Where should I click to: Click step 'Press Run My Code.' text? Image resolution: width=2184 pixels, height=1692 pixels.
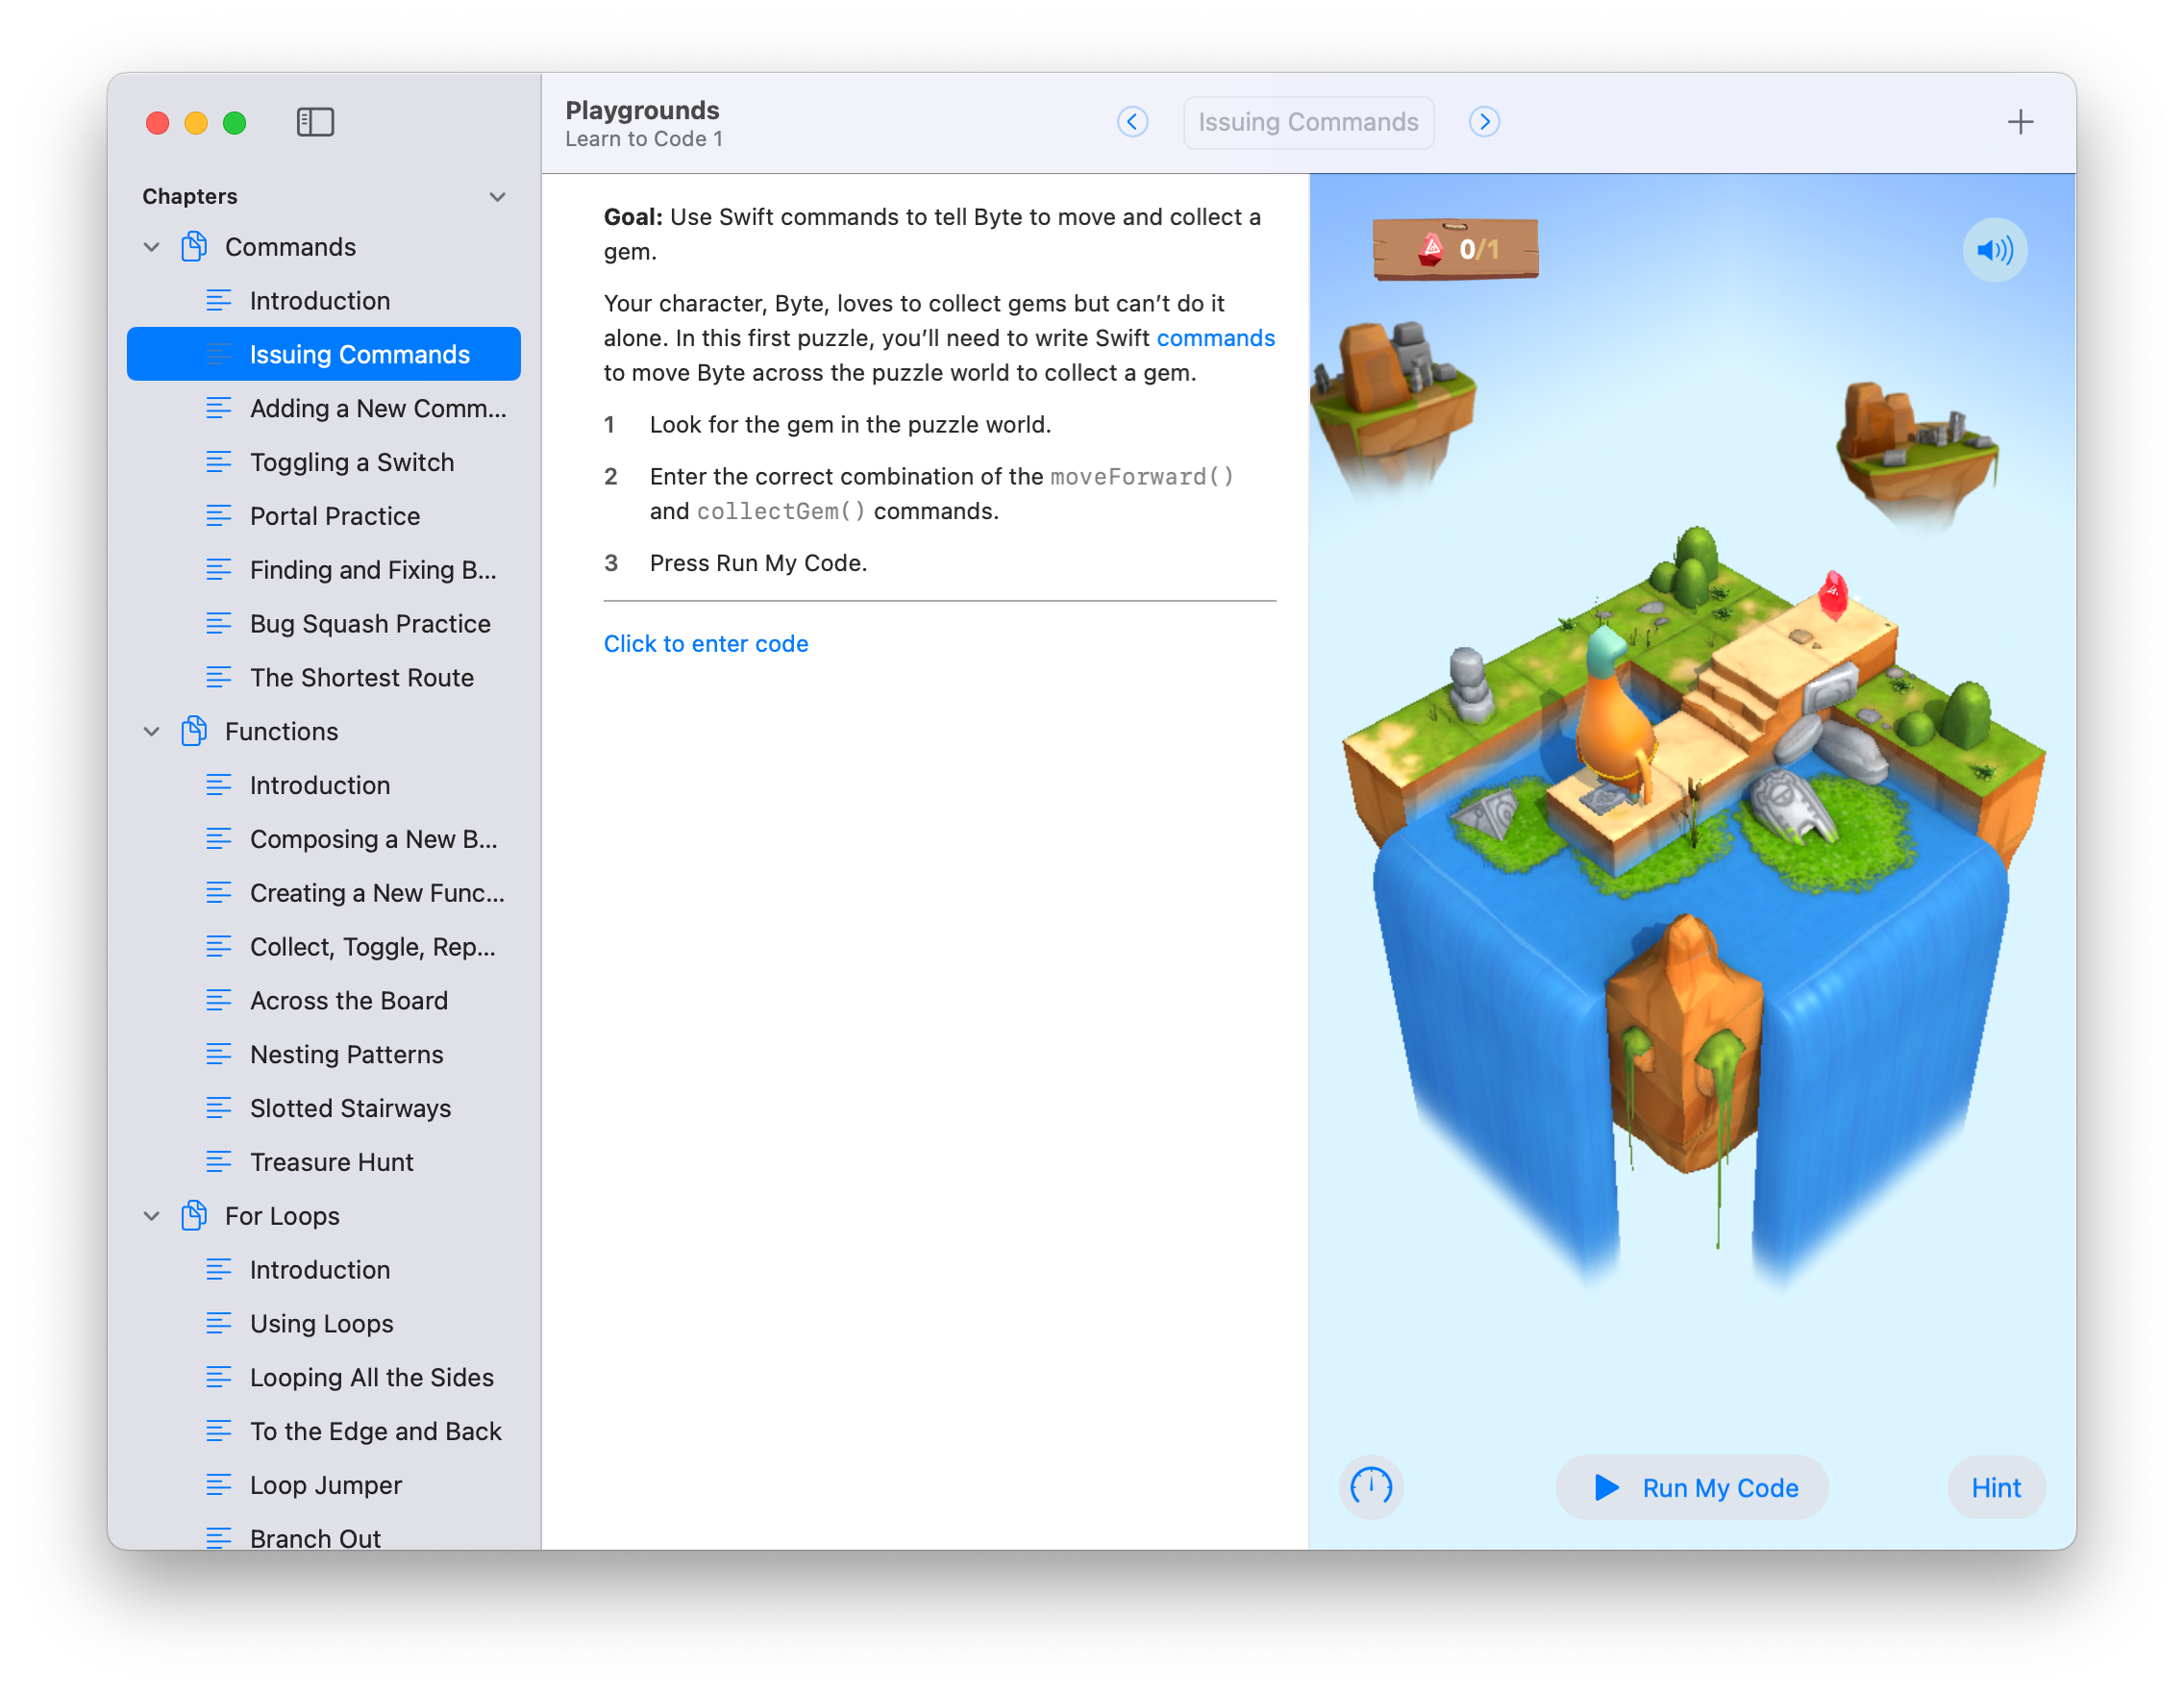pyautogui.click(x=758, y=563)
